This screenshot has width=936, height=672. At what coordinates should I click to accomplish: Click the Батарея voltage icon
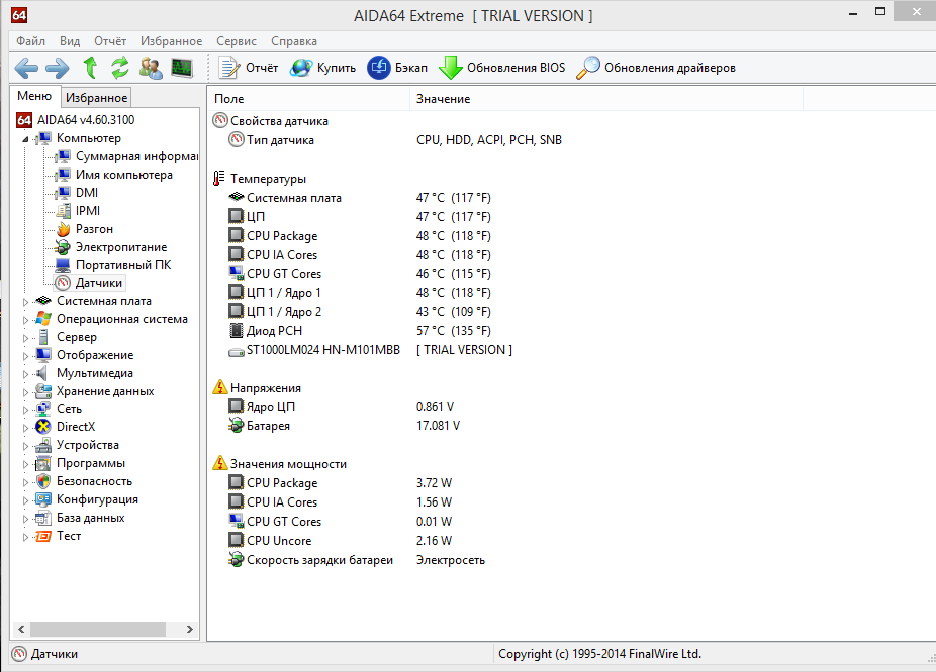236,426
